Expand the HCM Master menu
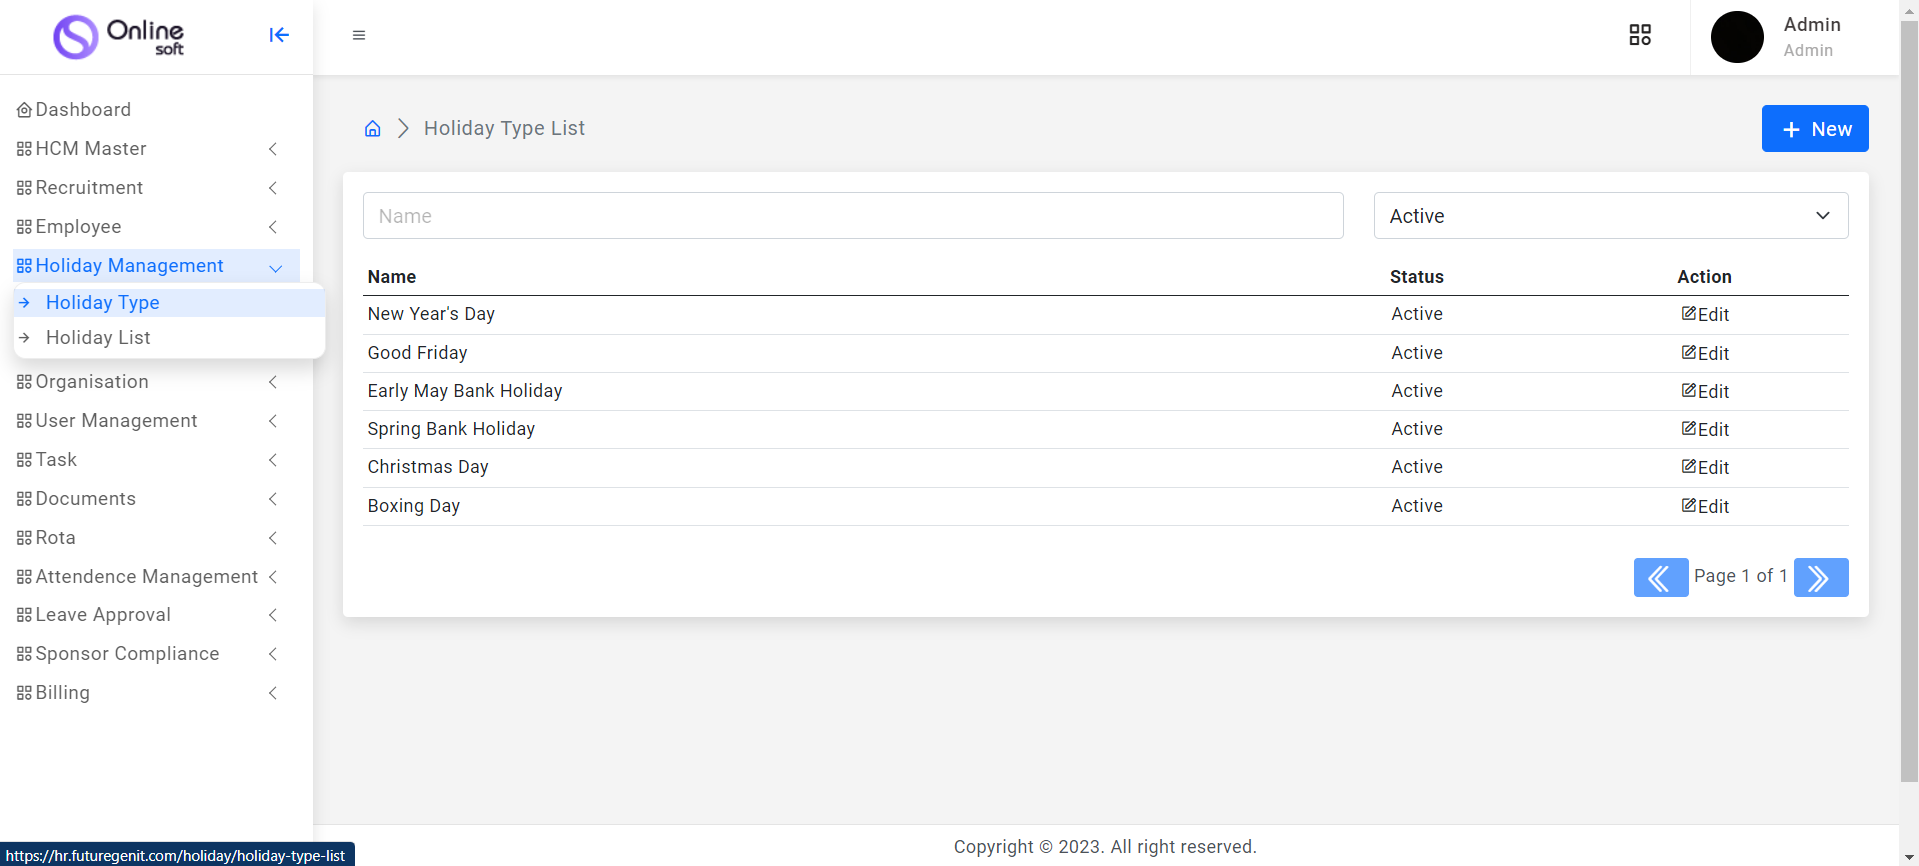 (146, 149)
